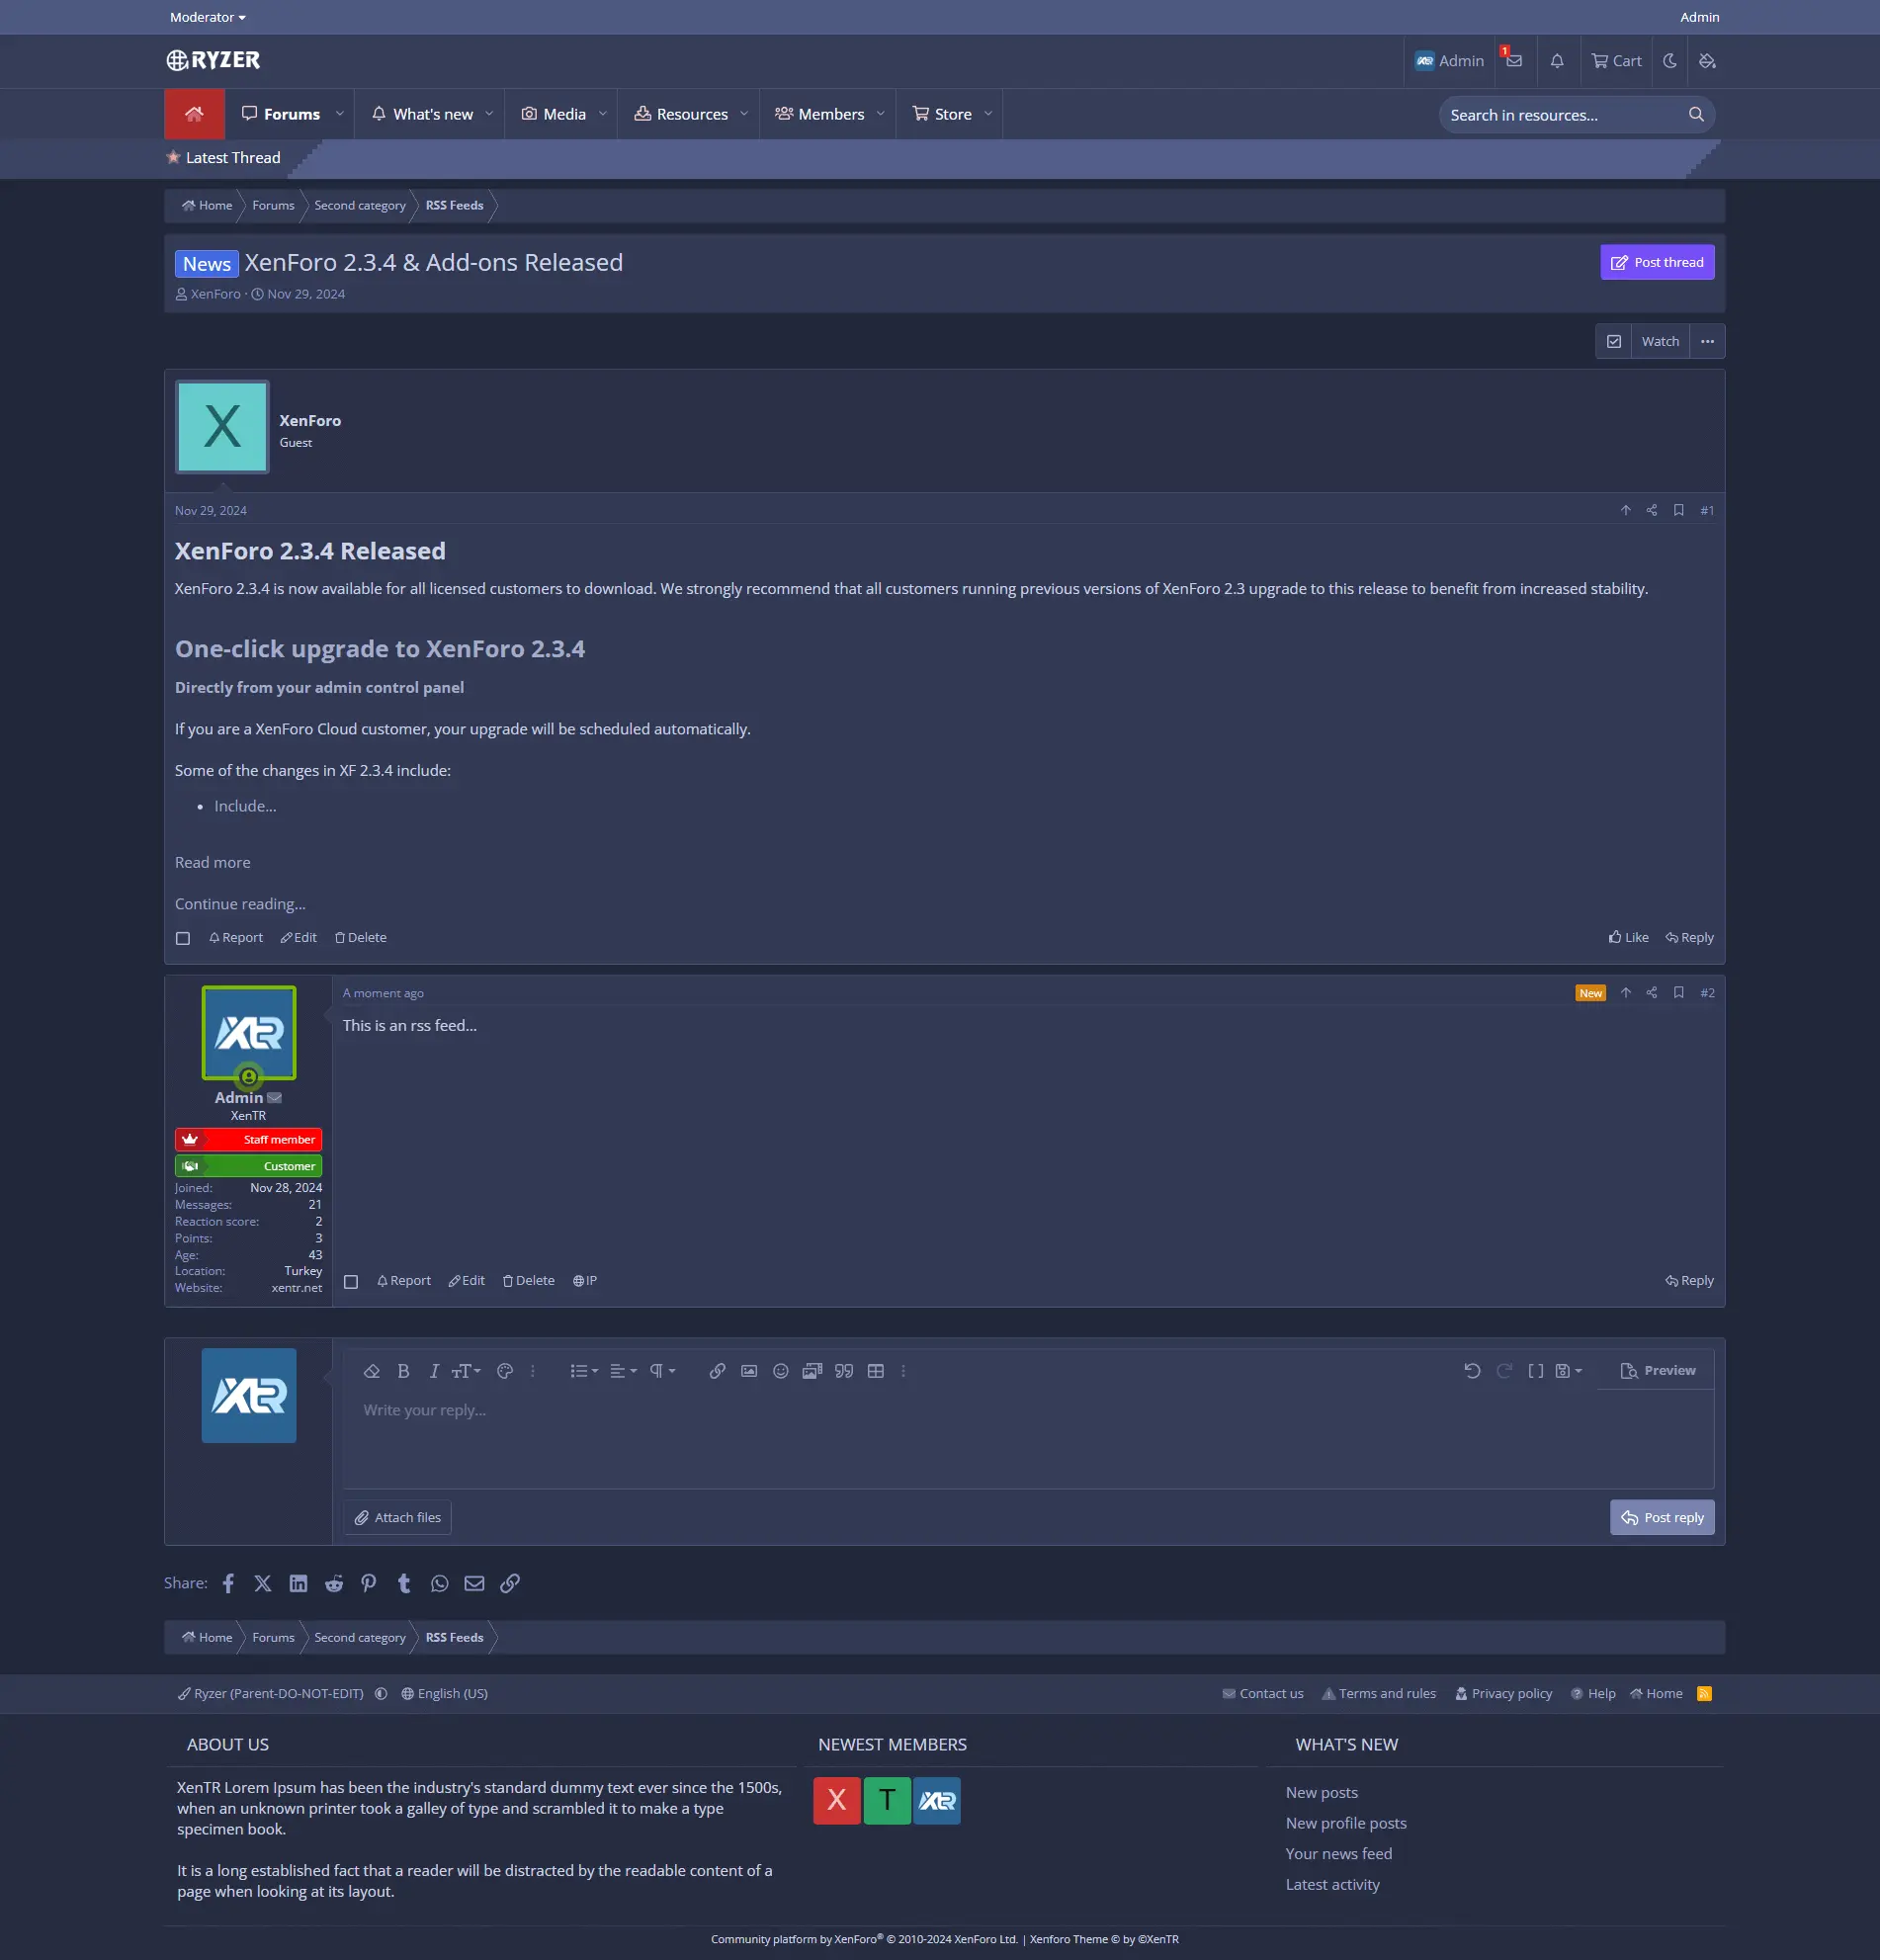Insert a table in the editor
Image resolution: width=1880 pixels, height=1960 pixels.
876,1371
